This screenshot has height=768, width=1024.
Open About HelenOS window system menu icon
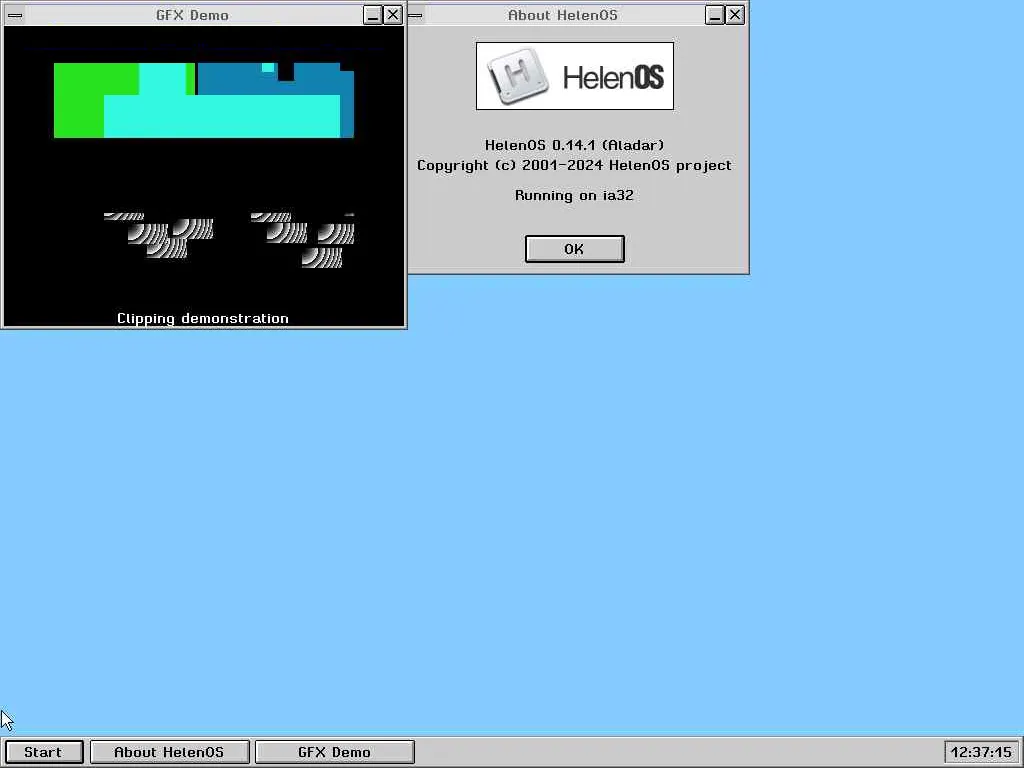click(415, 15)
